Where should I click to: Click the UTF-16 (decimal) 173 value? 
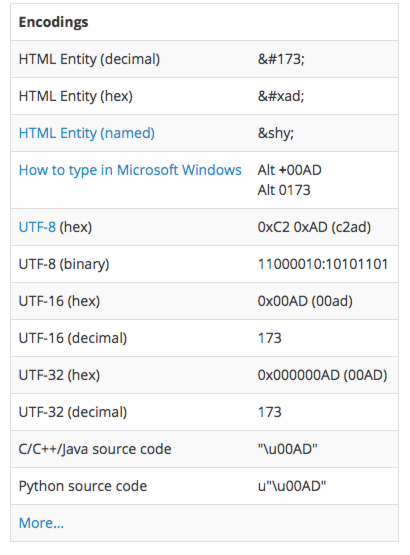[x=270, y=338]
